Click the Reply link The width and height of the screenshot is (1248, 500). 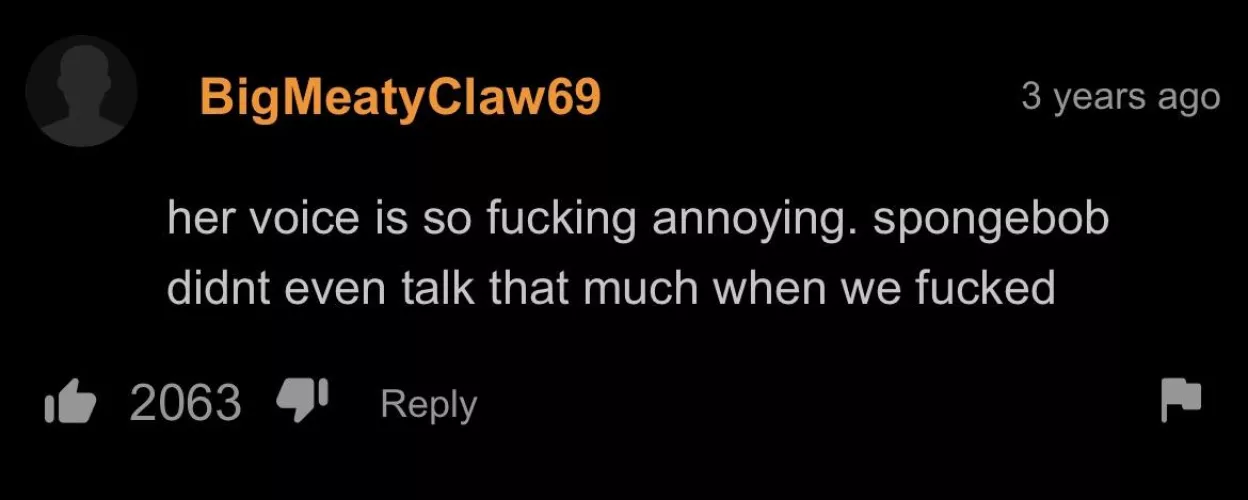click(429, 405)
